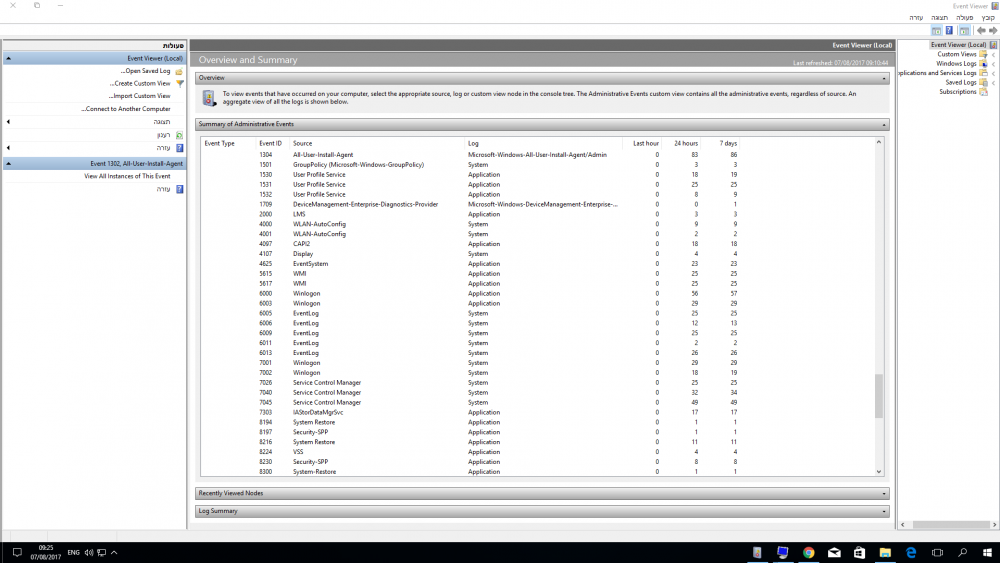Open the פעולה (Action) menu
Image resolution: width=1000 pixels, height=563 pixels.
pos(964,18)
